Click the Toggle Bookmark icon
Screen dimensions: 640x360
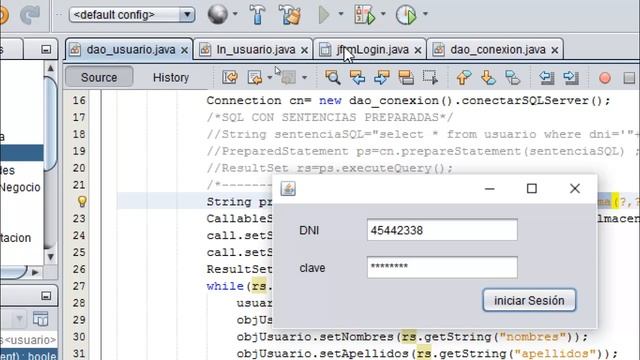[513, 77]
